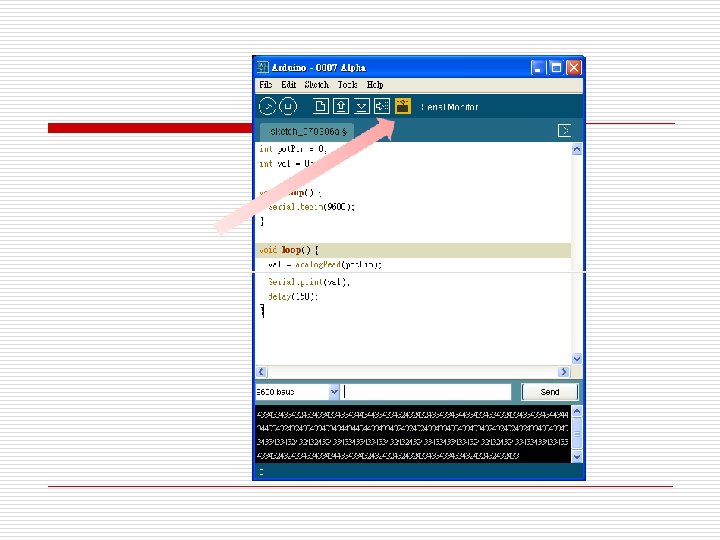This screenshot has width=720, height=540.
Task: Click the 'int potPin = 0;' line
Action: pyautogui.click(x=293, y=149)
